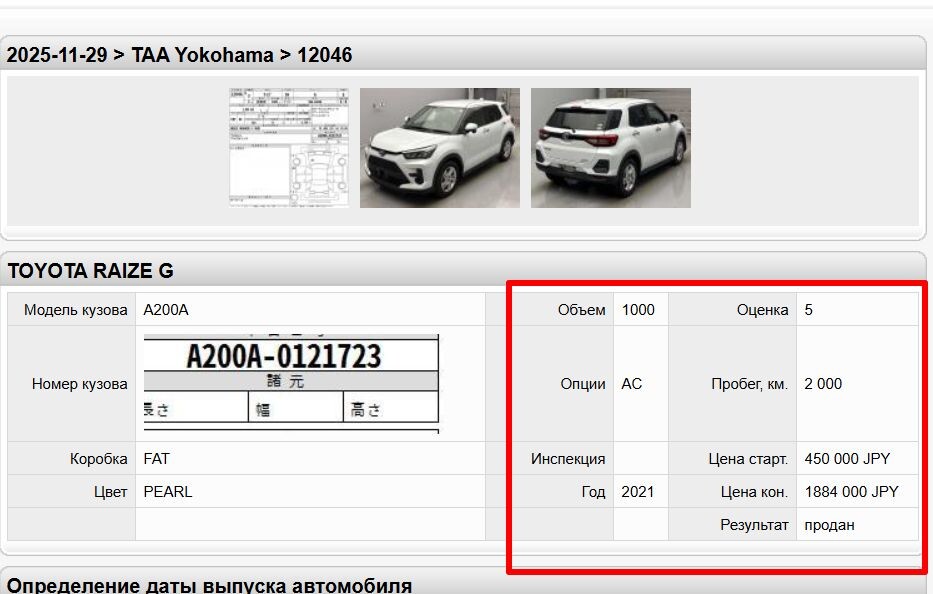Select the 'Цвет' label
Viewport: 933px width, 594px height.
[x=111, y=492]
